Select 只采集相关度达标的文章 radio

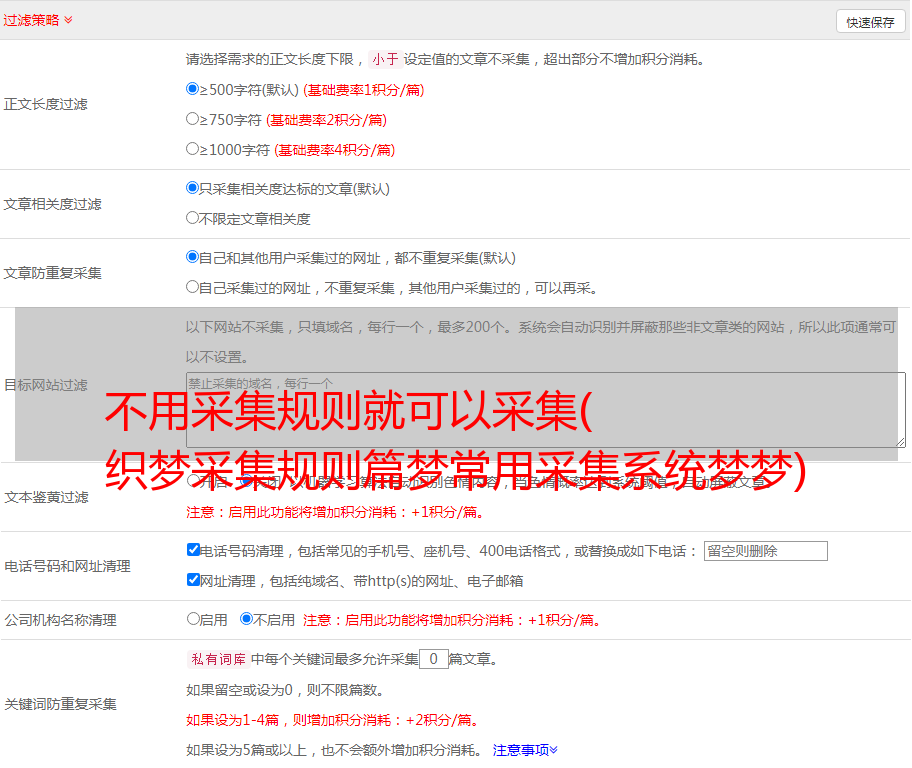tap(193, 188)
